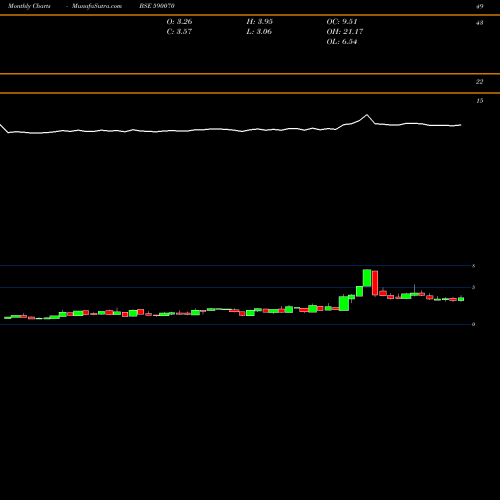Click the "Monthly Charts" title text

(29, 6)
